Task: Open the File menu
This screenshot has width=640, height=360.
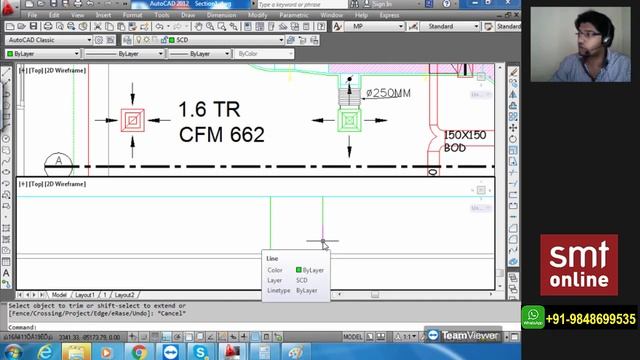Action: [x=32, y=15]
